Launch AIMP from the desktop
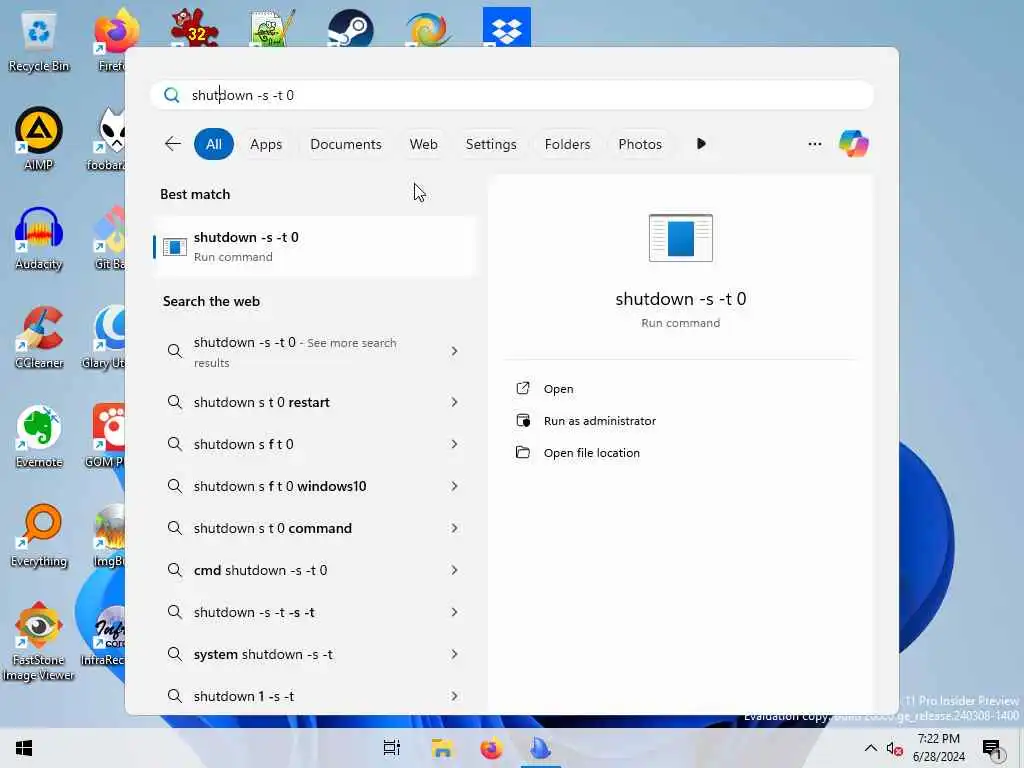The height and width of the screenshot is (768, 1024). point(39,138)
